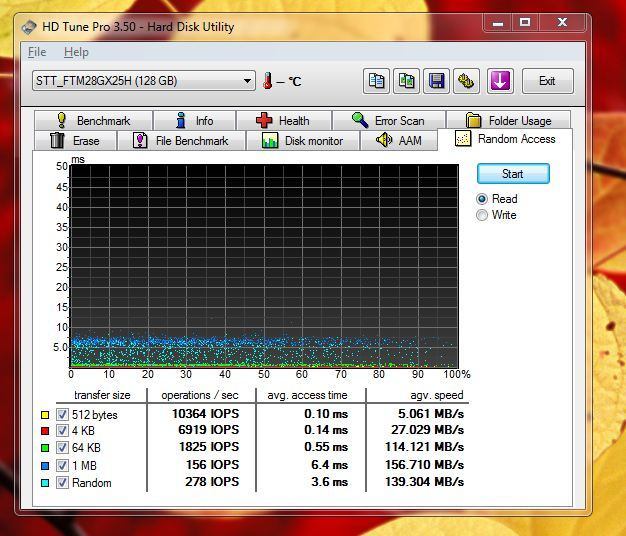Open the Erase tab
The width and height of the screenshot is (626, 536).
(75, 140)
